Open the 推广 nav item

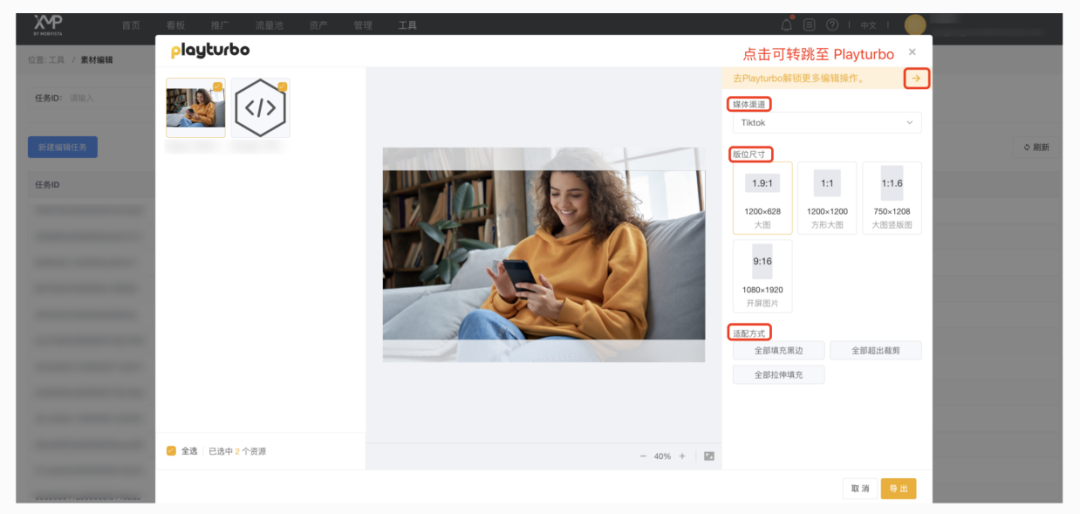[x=220, y=25]
